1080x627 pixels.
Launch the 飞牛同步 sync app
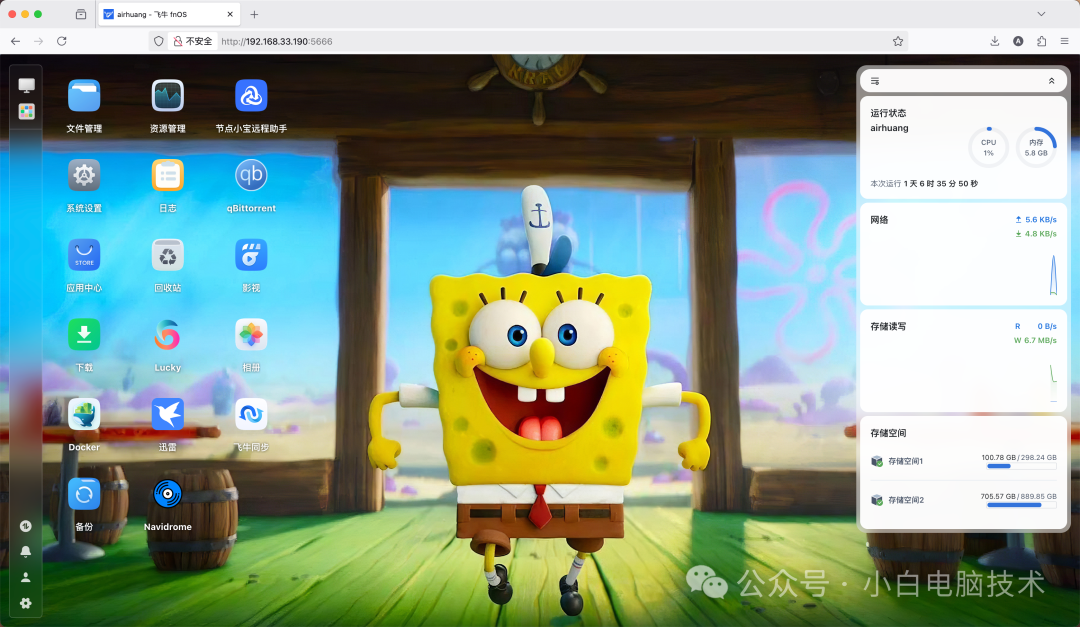[x=251, y=415]
